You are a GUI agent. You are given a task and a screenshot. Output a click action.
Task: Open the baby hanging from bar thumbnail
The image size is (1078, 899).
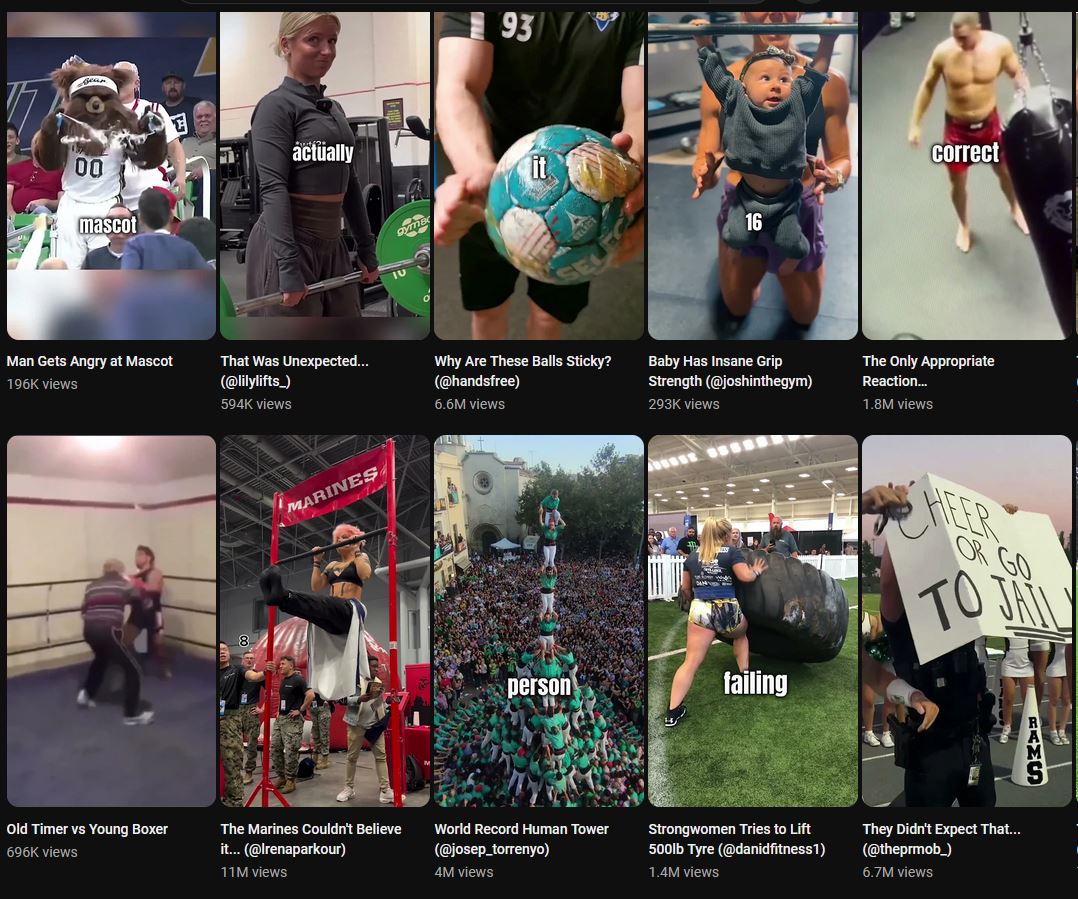[753, 175]
